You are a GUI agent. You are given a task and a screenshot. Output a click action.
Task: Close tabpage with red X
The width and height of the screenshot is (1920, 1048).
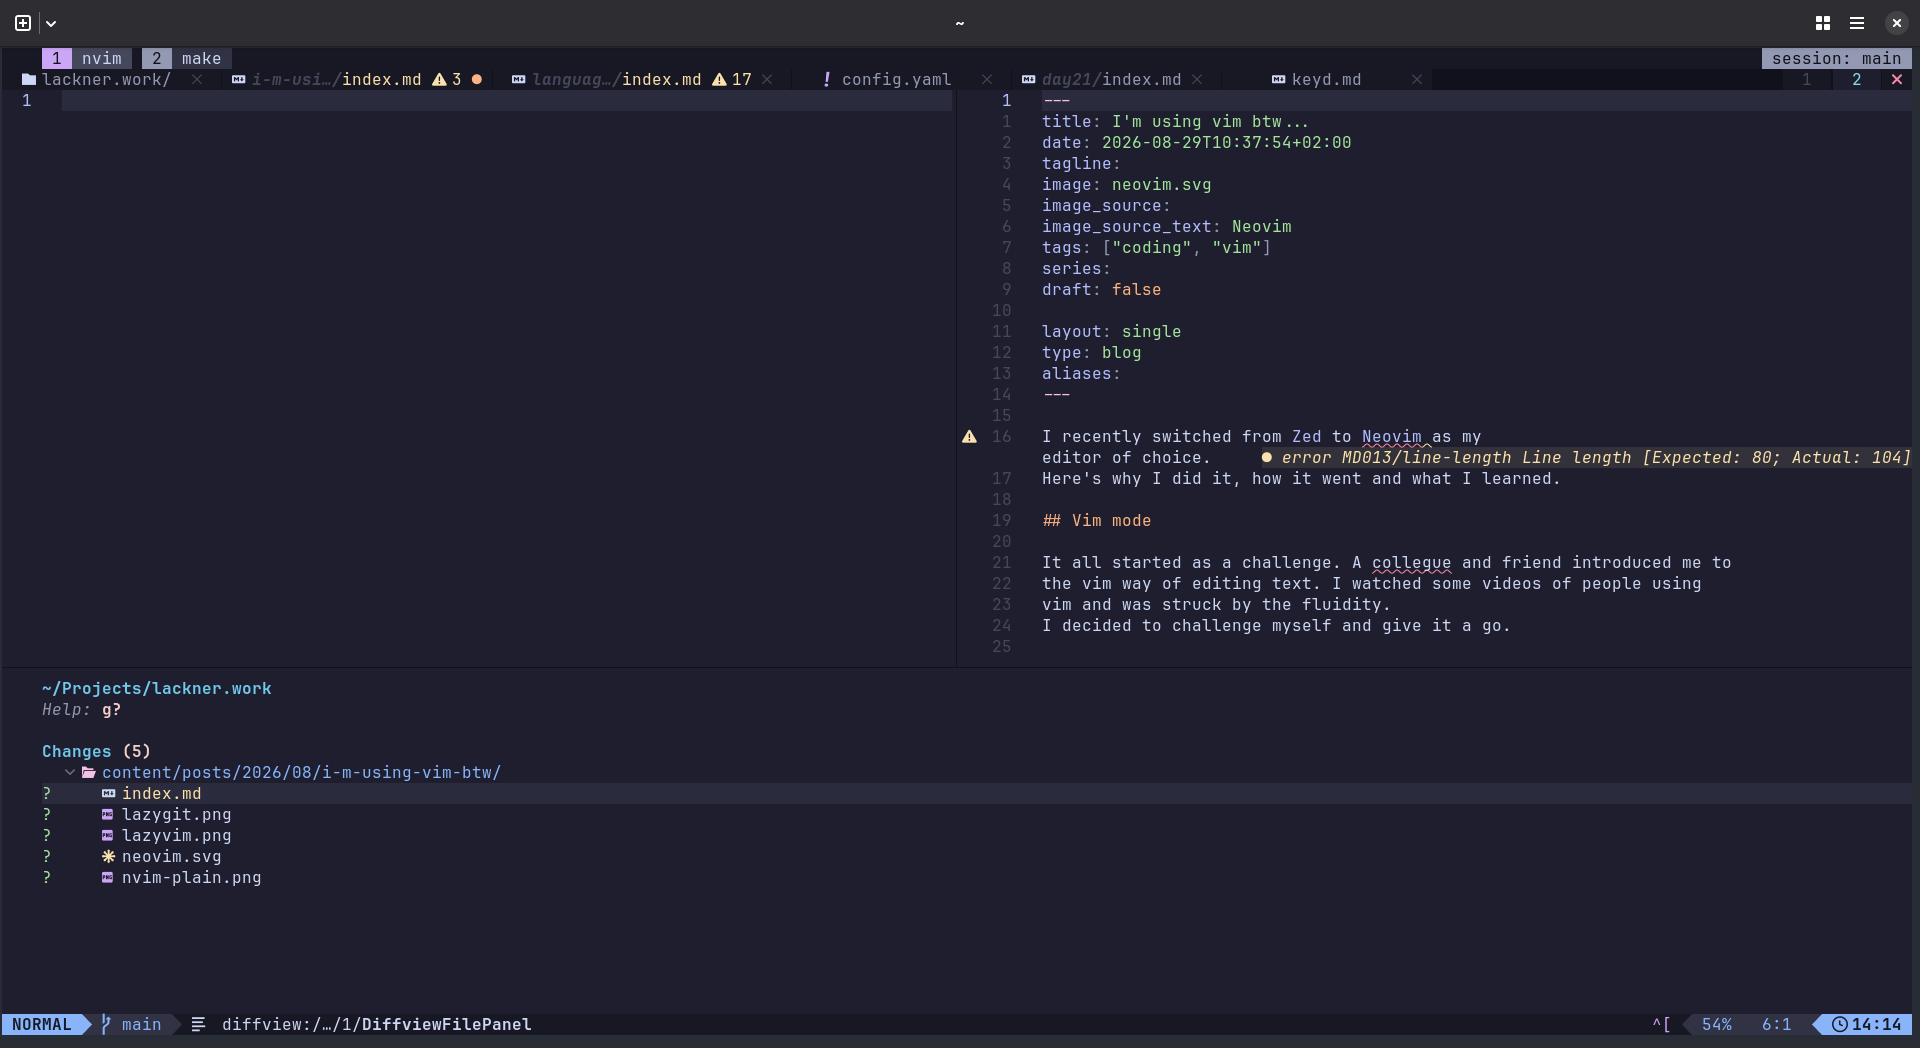(1897, 79)
